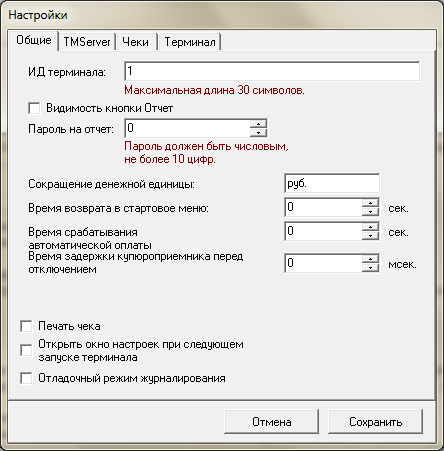Increase the Пароль на отчет spinner value
This screenshot has height=451, width=444.
(x=258, y=124)
